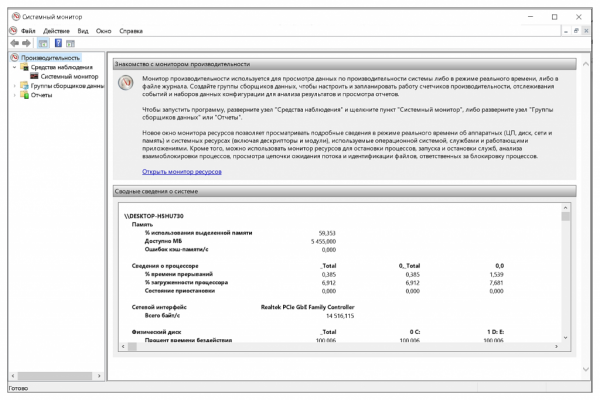Click the \\DESKTOP-HSHU730 computer name
The height and width of the screenshot is (400, 600).
(x=154, y=216)
